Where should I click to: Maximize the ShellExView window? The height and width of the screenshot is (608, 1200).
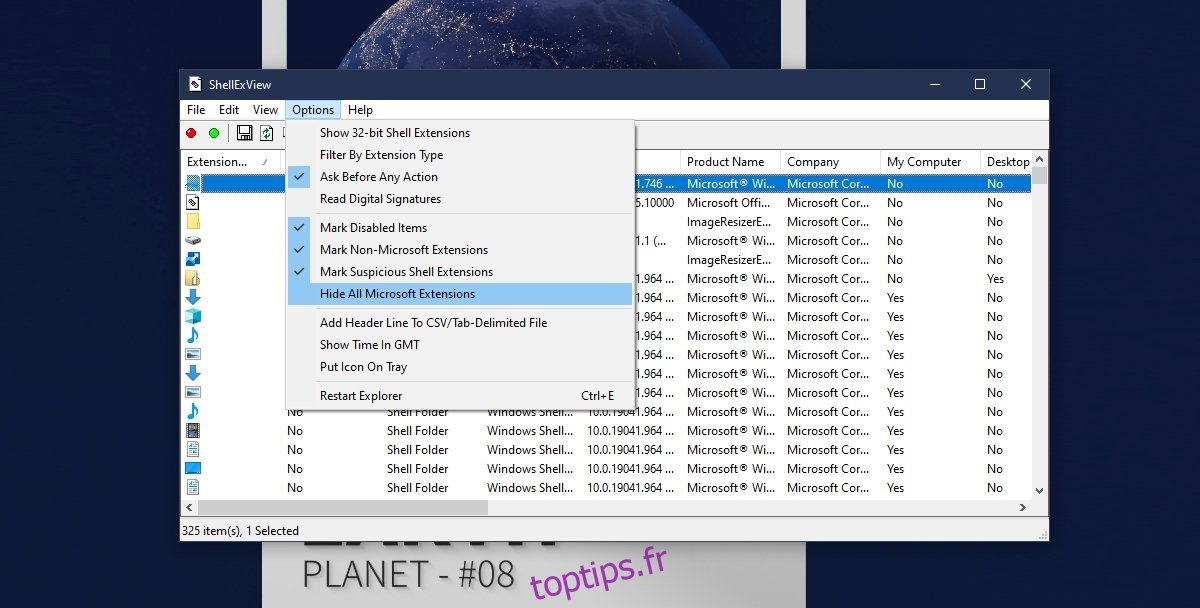click(x=980, y=84)
